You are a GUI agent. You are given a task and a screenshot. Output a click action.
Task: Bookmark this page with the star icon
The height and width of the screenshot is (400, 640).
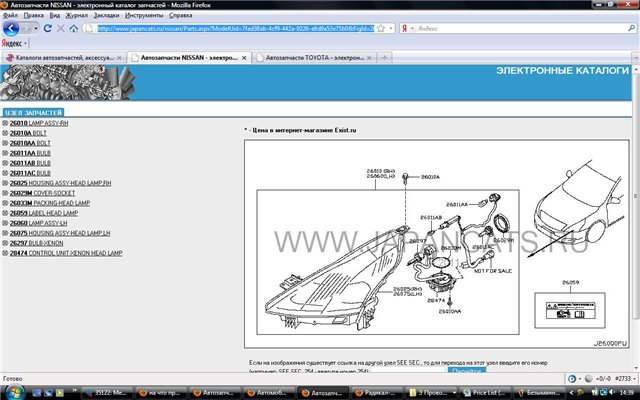[381, 29]
